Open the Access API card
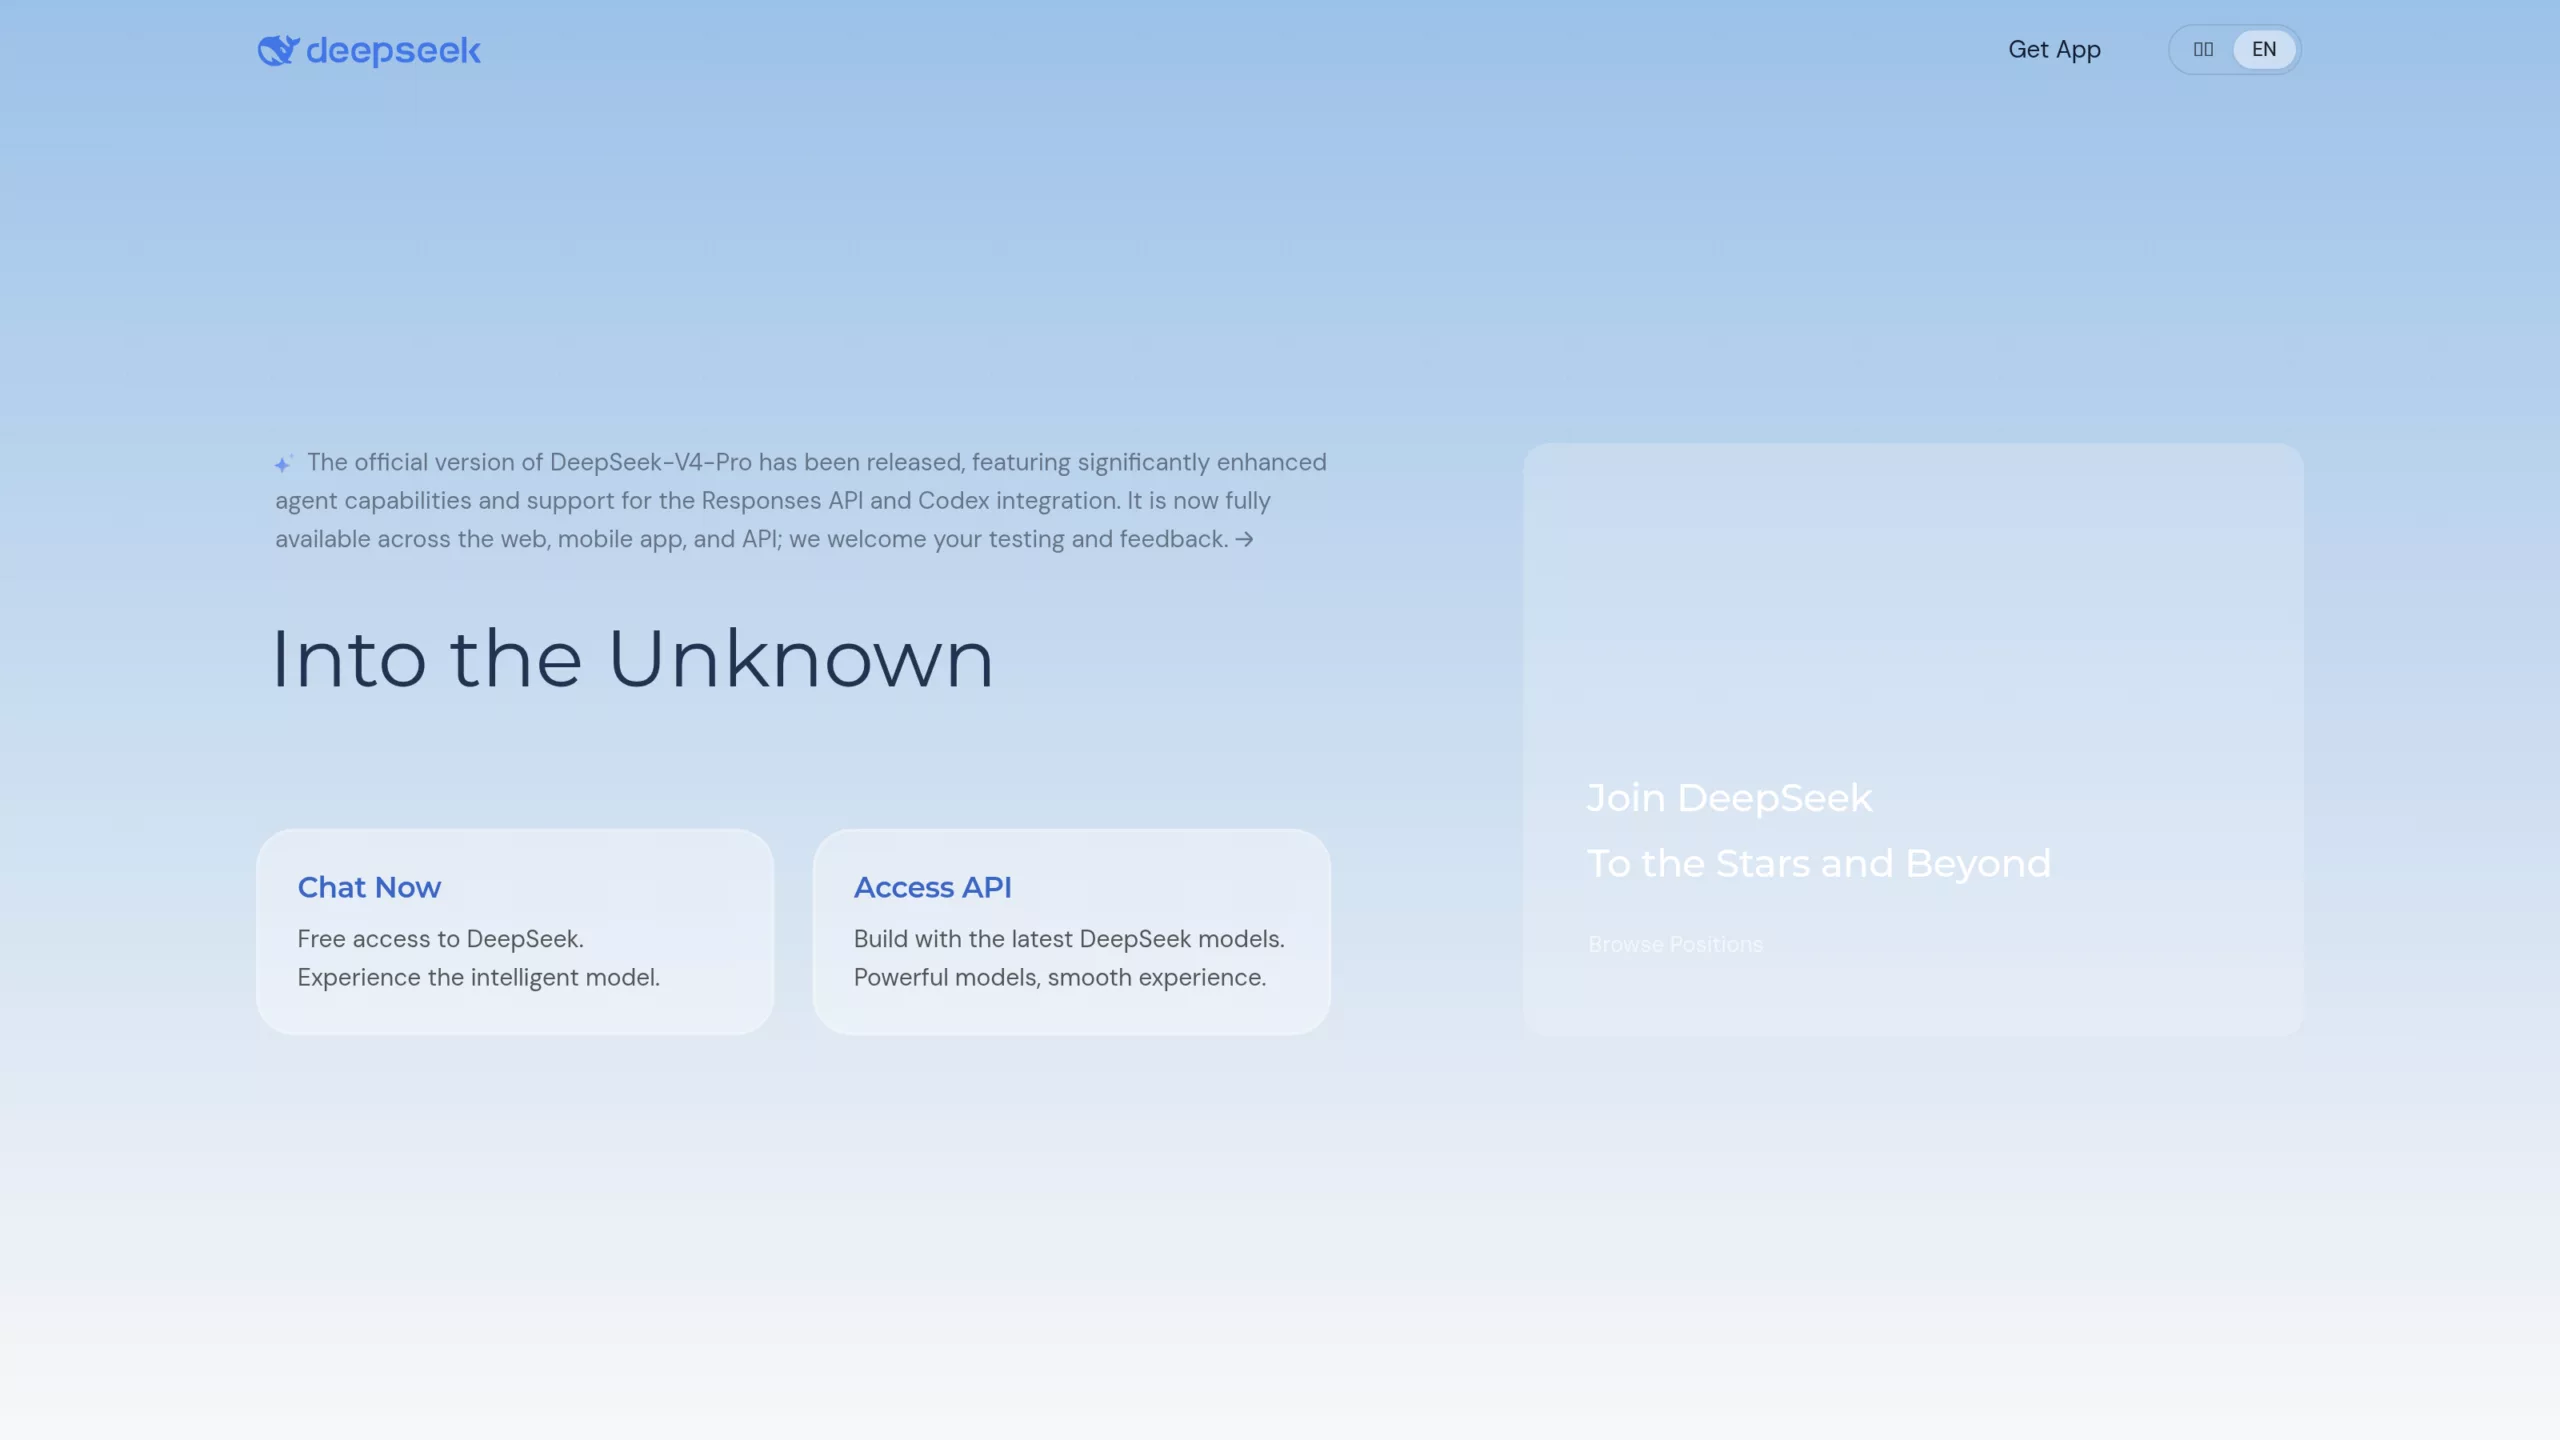Screen dimensions: 2560x1440 (x=1071, y=931)
